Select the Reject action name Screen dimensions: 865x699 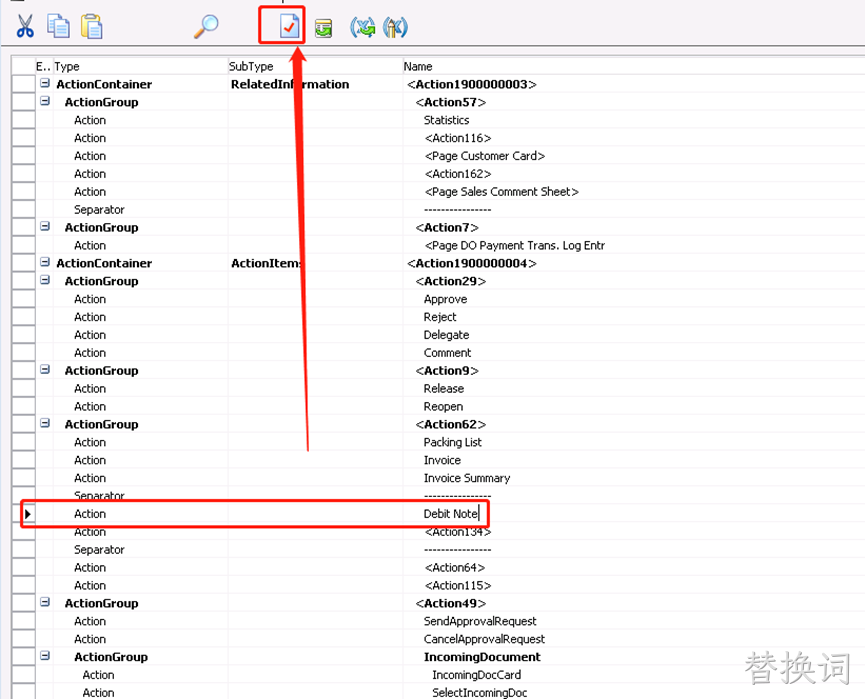pyautogui.click(x=440, y=317)
